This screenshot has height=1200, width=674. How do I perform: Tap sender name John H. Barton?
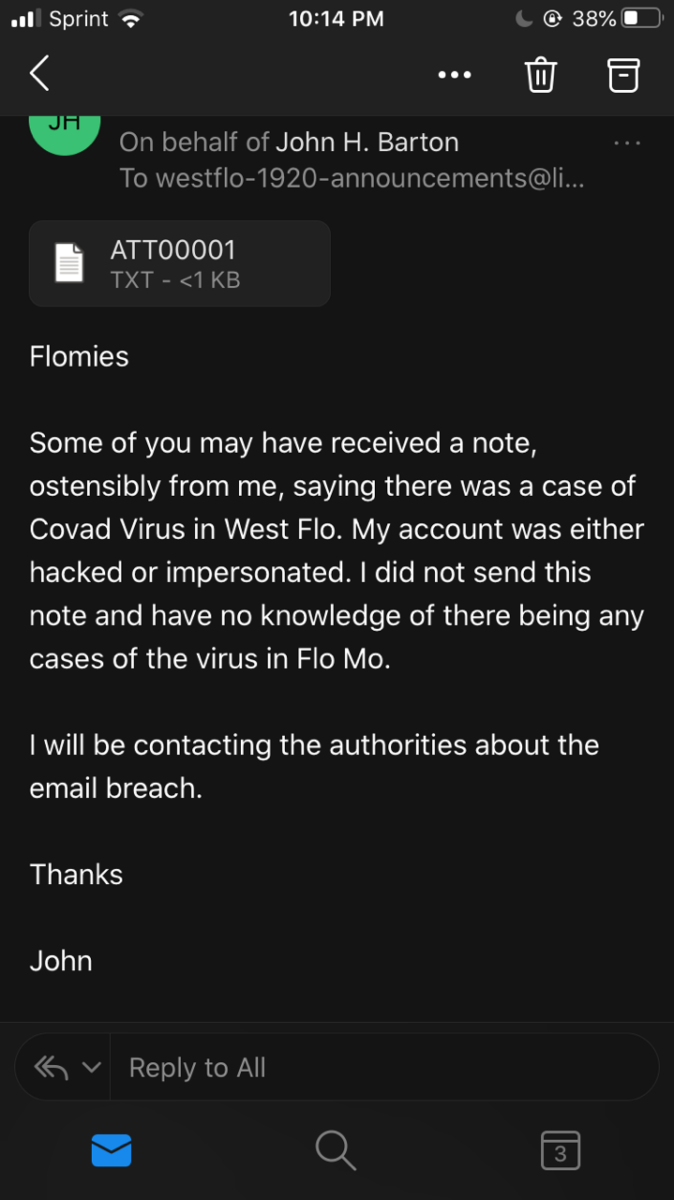point(366,142)
